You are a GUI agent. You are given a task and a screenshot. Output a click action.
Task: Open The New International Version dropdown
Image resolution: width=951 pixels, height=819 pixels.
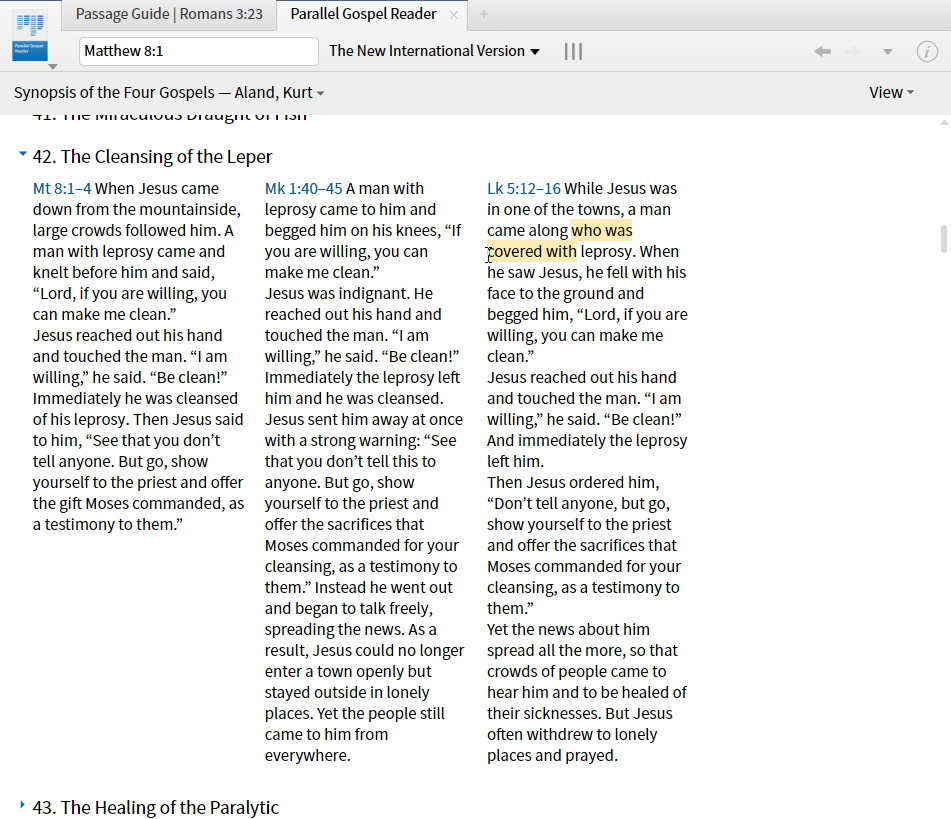point(434,51)
